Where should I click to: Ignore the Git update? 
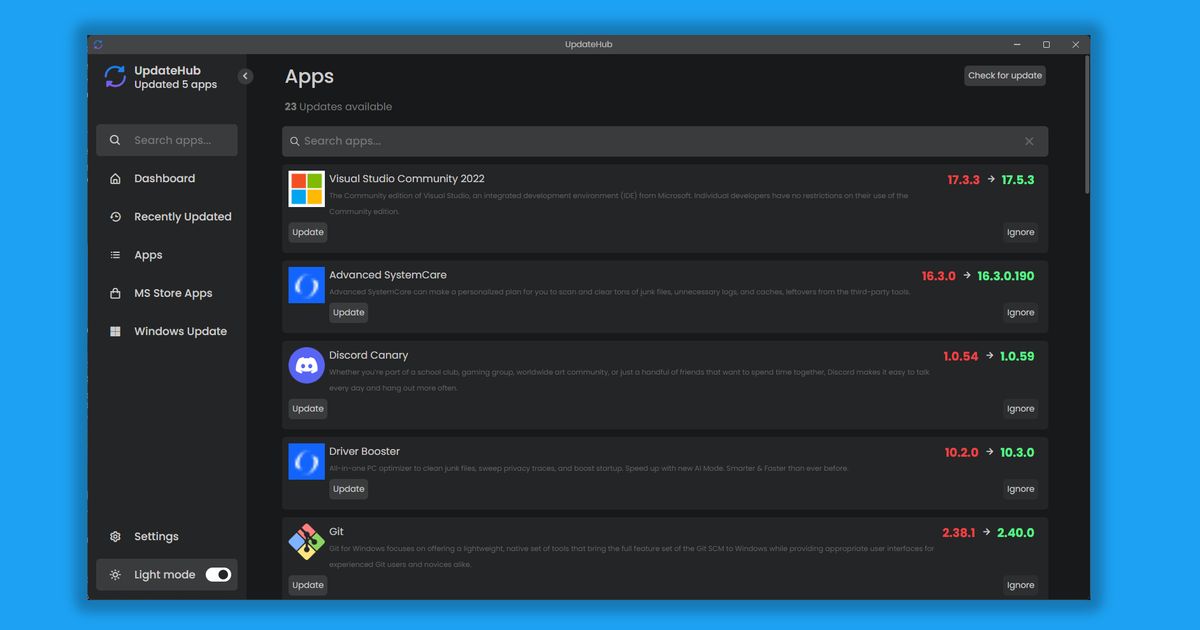click(1021, 585)
